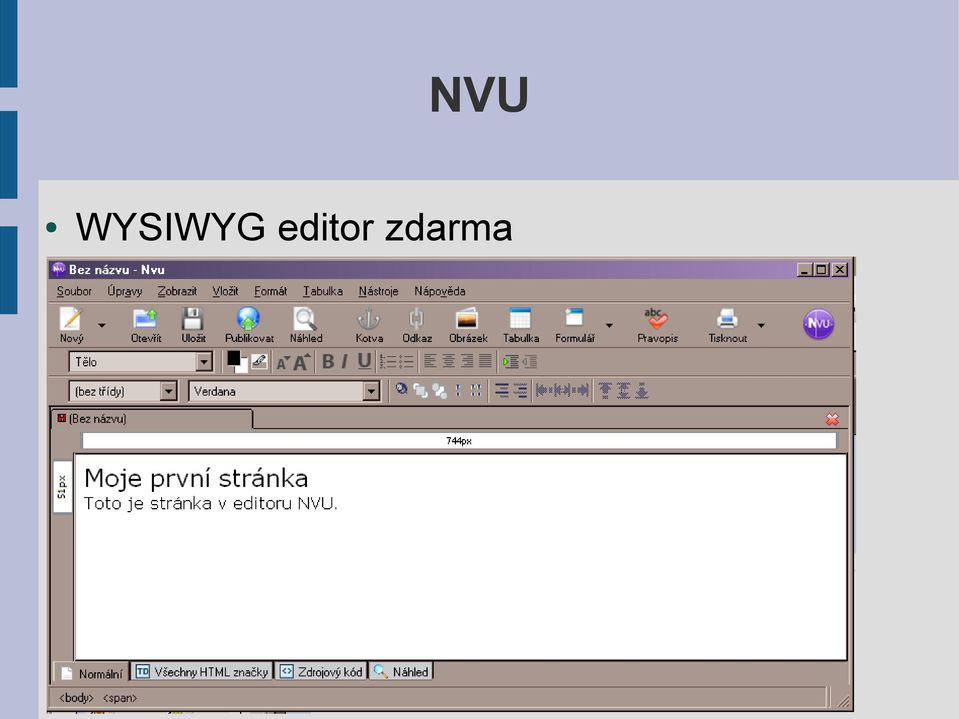
Task: Click the black foreground color swatch
Action: (233, 358)
